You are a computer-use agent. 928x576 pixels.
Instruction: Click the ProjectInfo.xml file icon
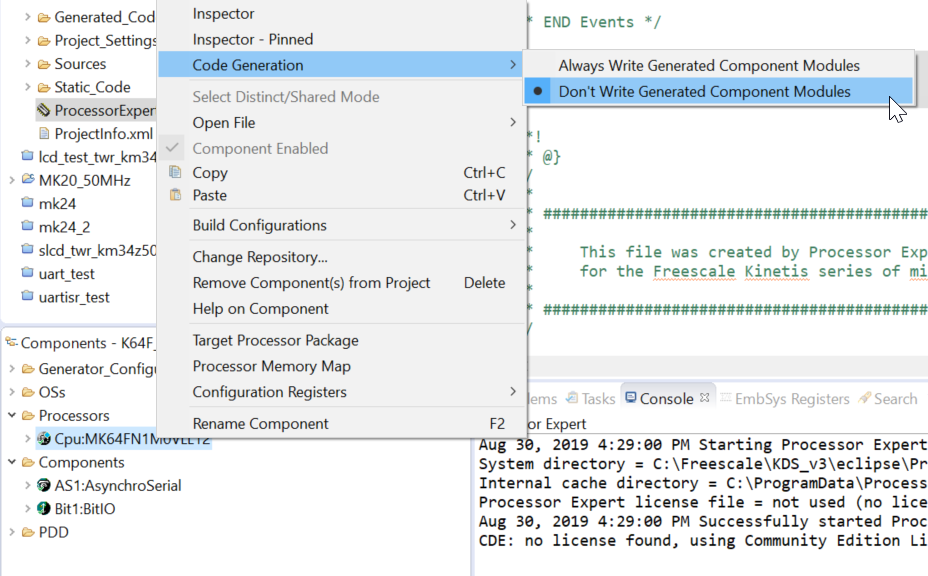pyautogui.click(x=43, y=133)
